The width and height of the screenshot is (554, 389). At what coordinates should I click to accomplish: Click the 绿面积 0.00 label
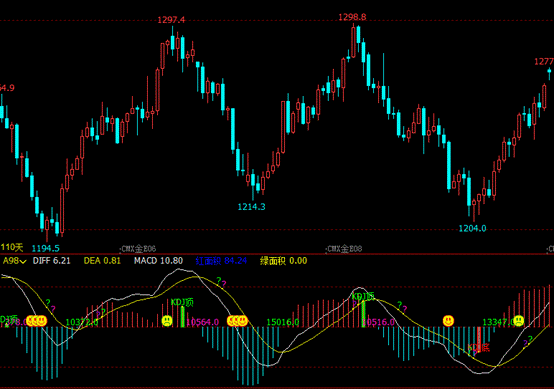click(283, 261)
